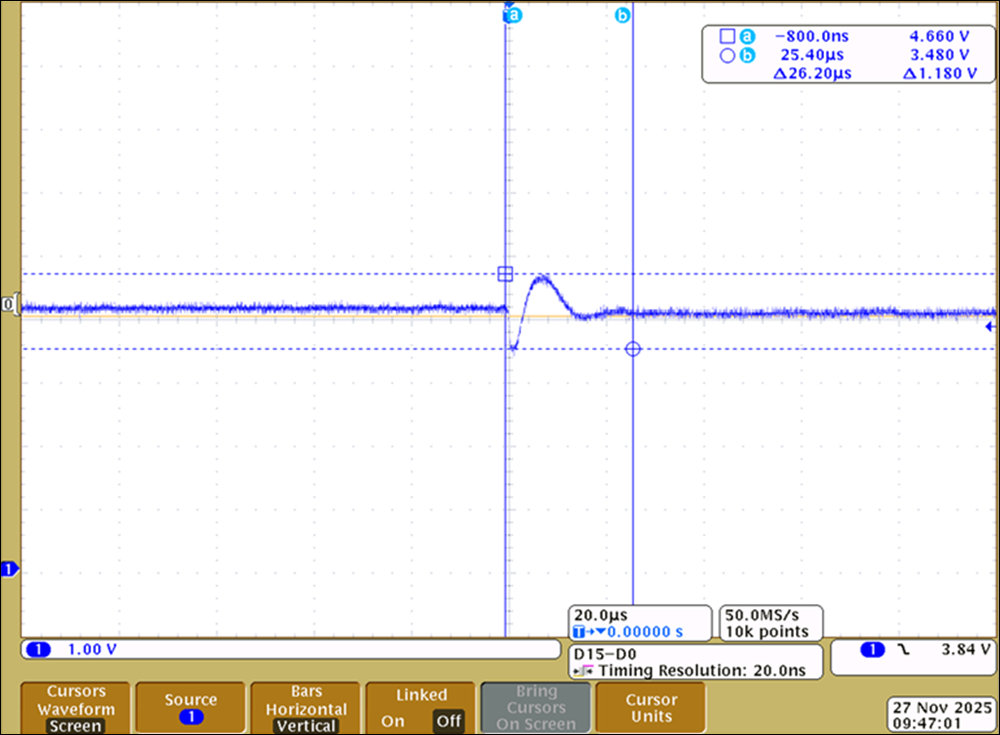Toggle Bars between Horizontal and Vertical
This screenshot has width=1000, height=735.
306,708
